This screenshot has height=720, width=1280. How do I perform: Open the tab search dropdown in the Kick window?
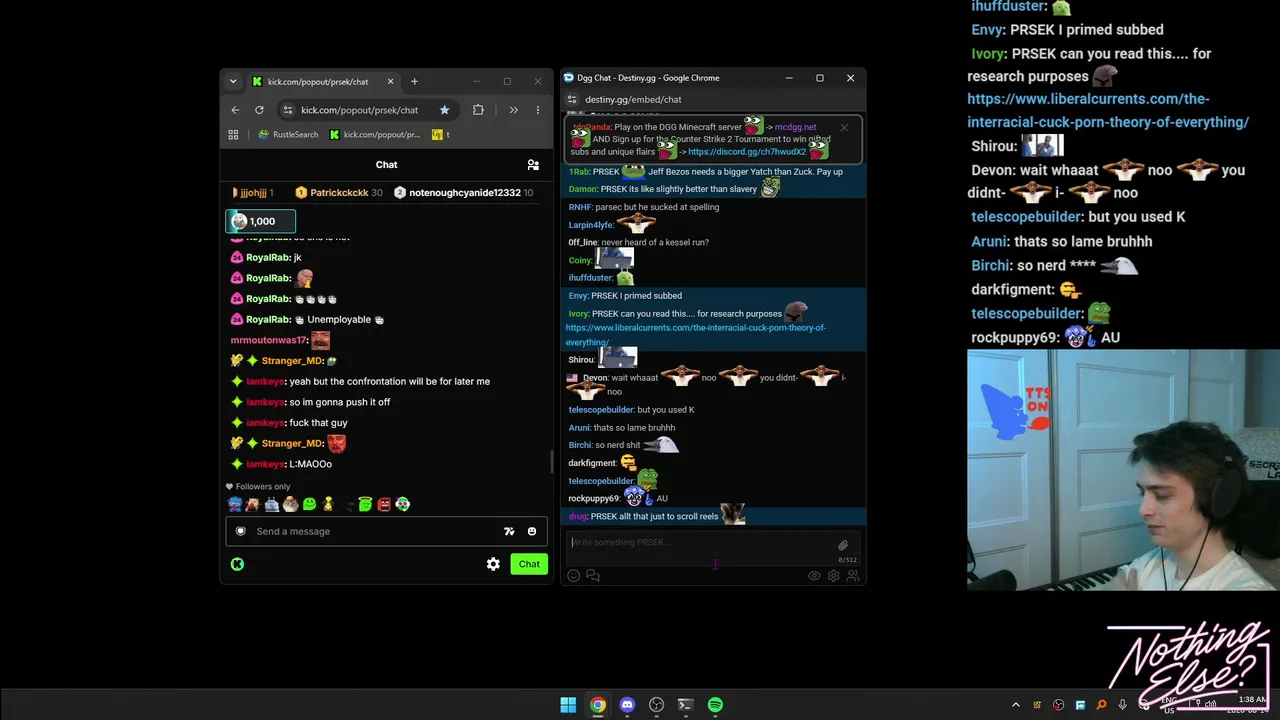(x=233, y=81)
